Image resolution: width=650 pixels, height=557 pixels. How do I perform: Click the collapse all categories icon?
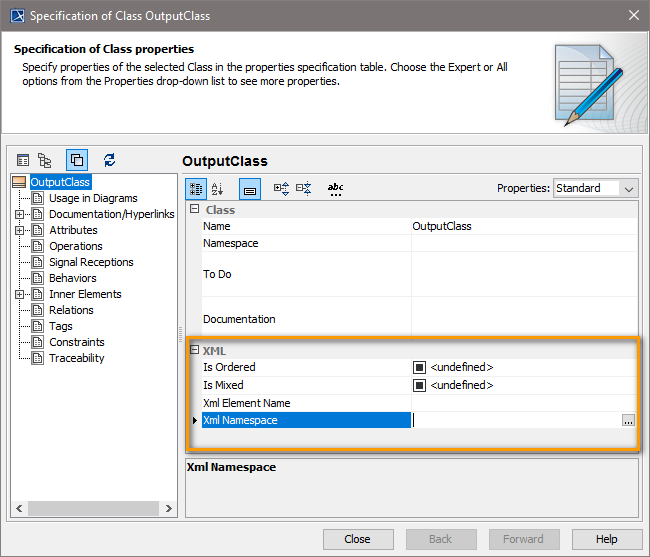pos(304,188)
